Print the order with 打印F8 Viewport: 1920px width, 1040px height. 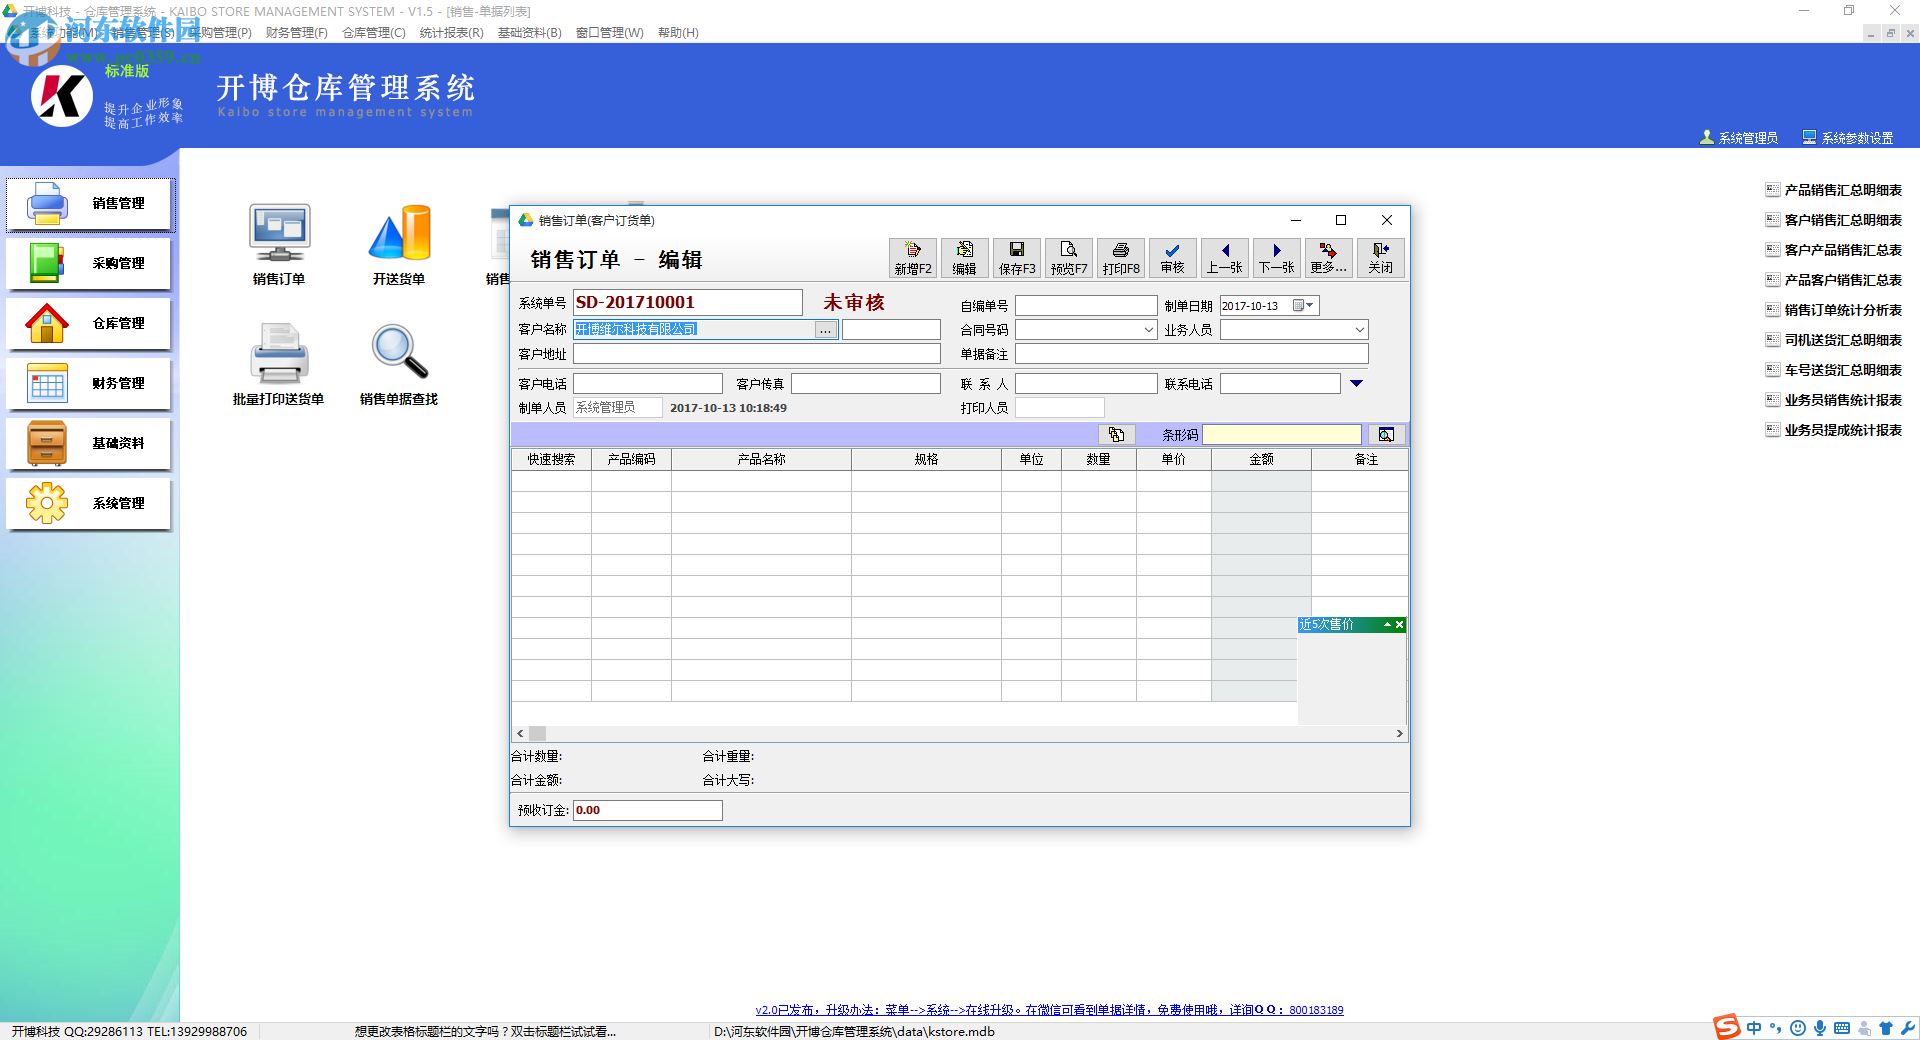[x=1121, y=258]
